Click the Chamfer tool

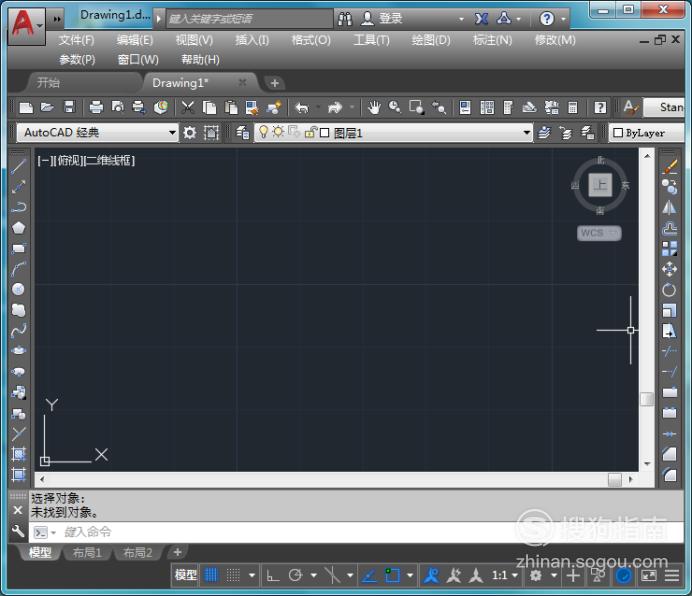point(669,454)
